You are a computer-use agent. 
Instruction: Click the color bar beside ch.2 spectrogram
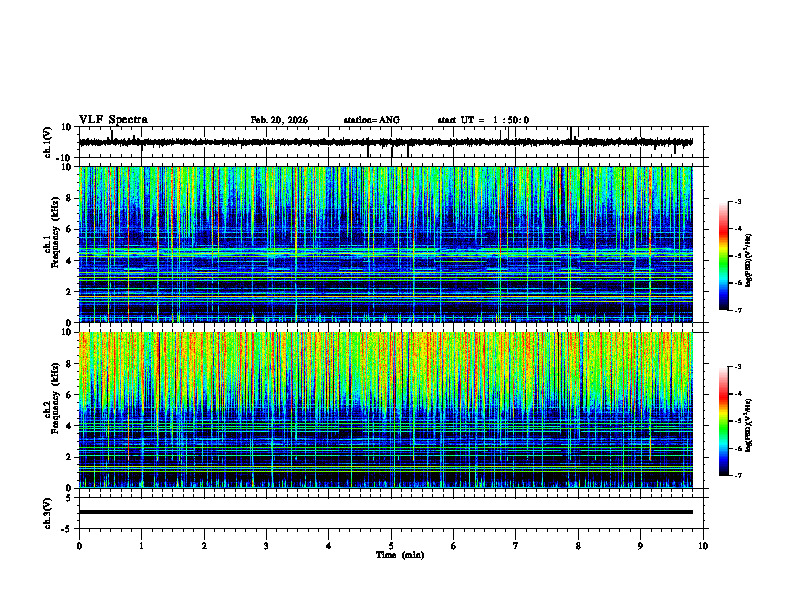pyautogui.click(x=724, y=421)
